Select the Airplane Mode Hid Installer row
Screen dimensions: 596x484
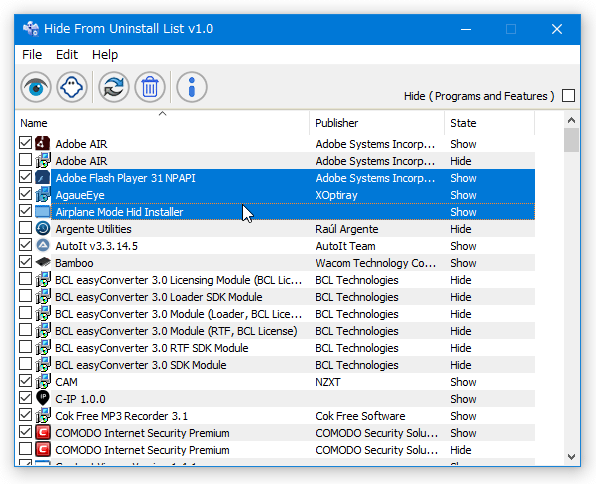293,212
